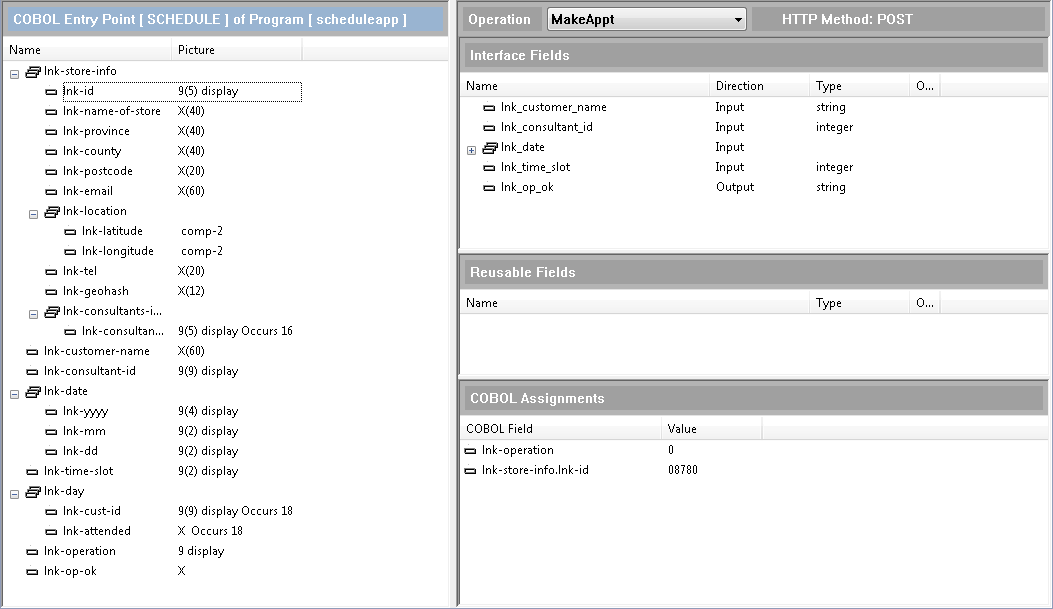Click the lnk-day group icon
The width and height of the screenshot is (1053, 609).
(33, 491)
